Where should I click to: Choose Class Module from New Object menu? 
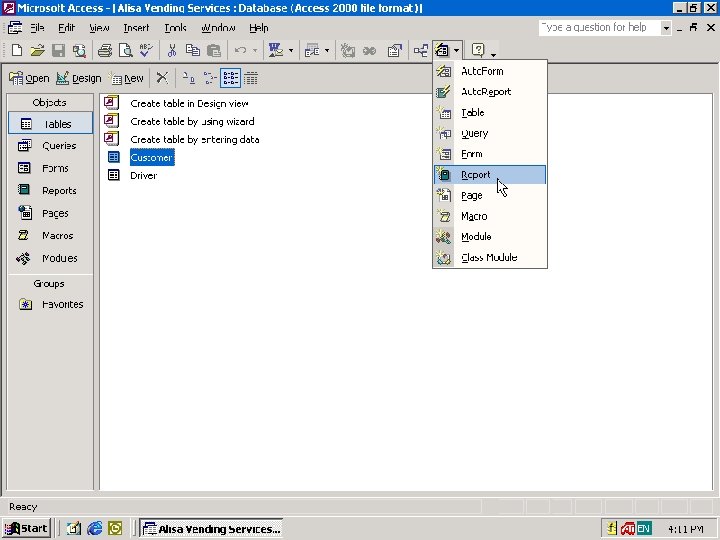[x=490, y=257]
